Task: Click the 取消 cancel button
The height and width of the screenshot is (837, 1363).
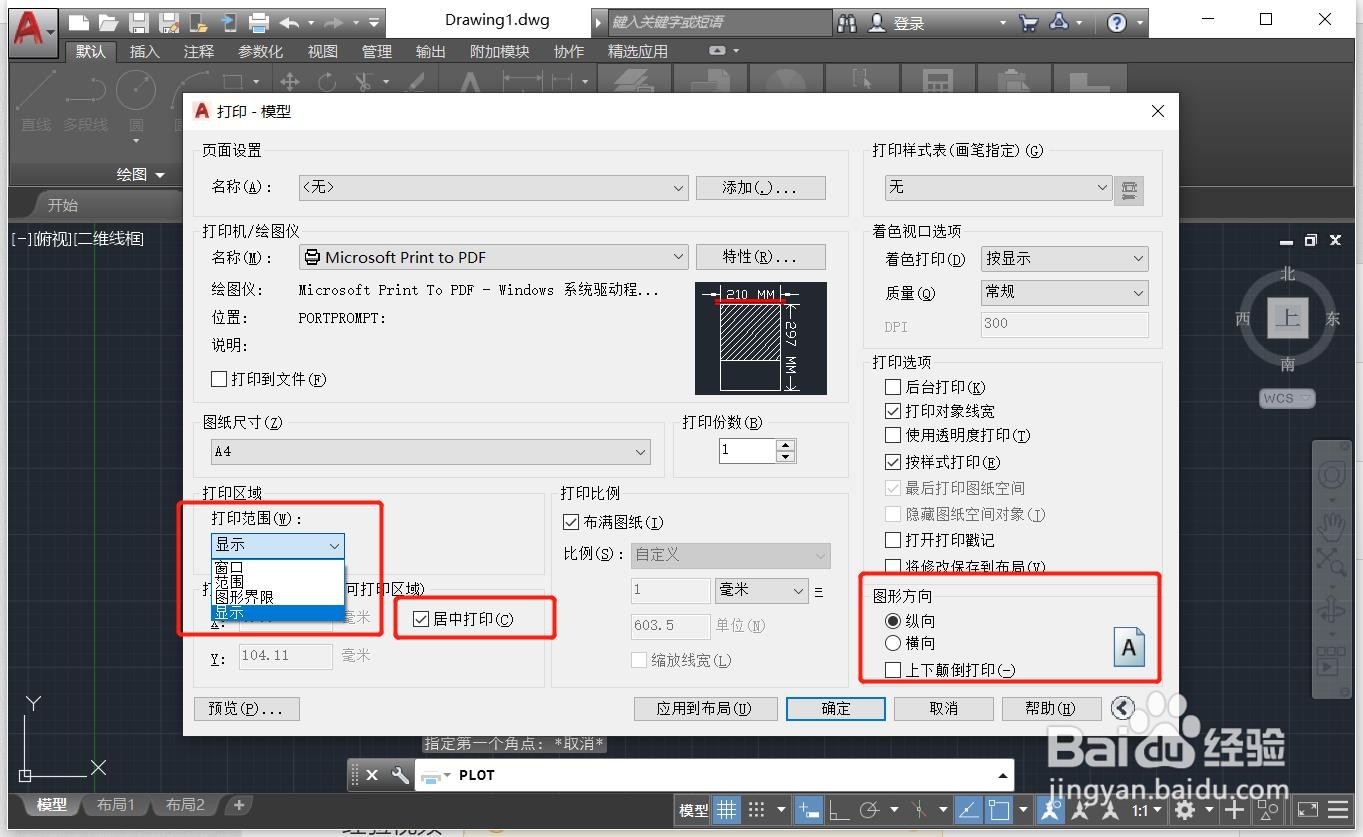Action: (943, 708)
